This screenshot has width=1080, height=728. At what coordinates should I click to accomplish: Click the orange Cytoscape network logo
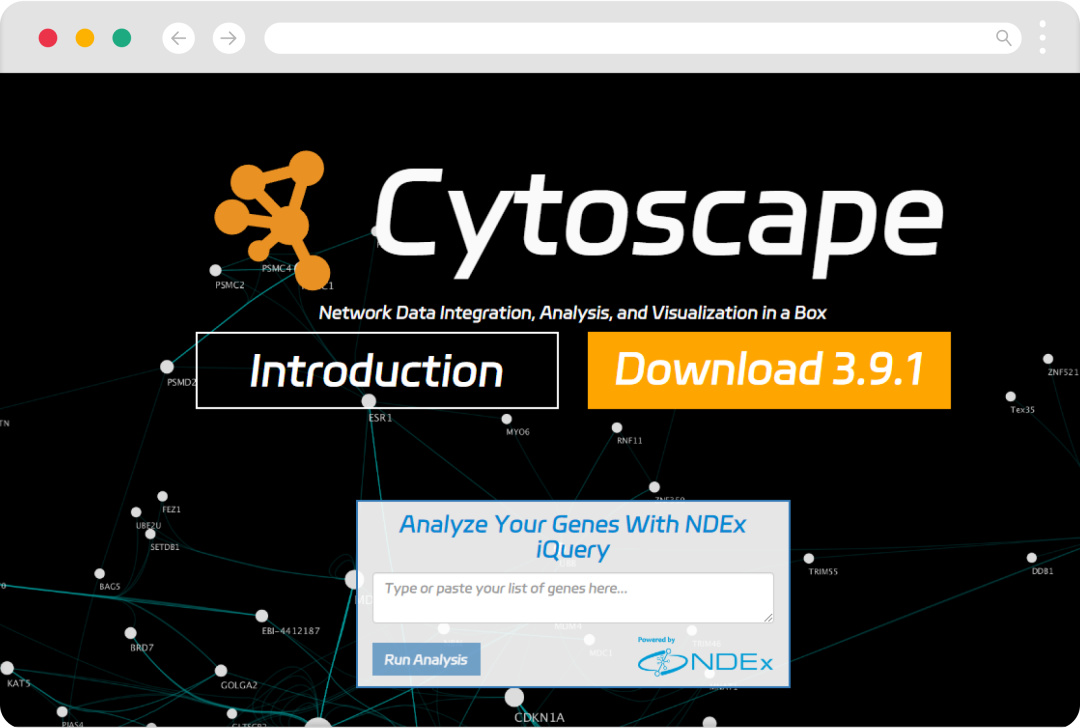coord(272,220)
